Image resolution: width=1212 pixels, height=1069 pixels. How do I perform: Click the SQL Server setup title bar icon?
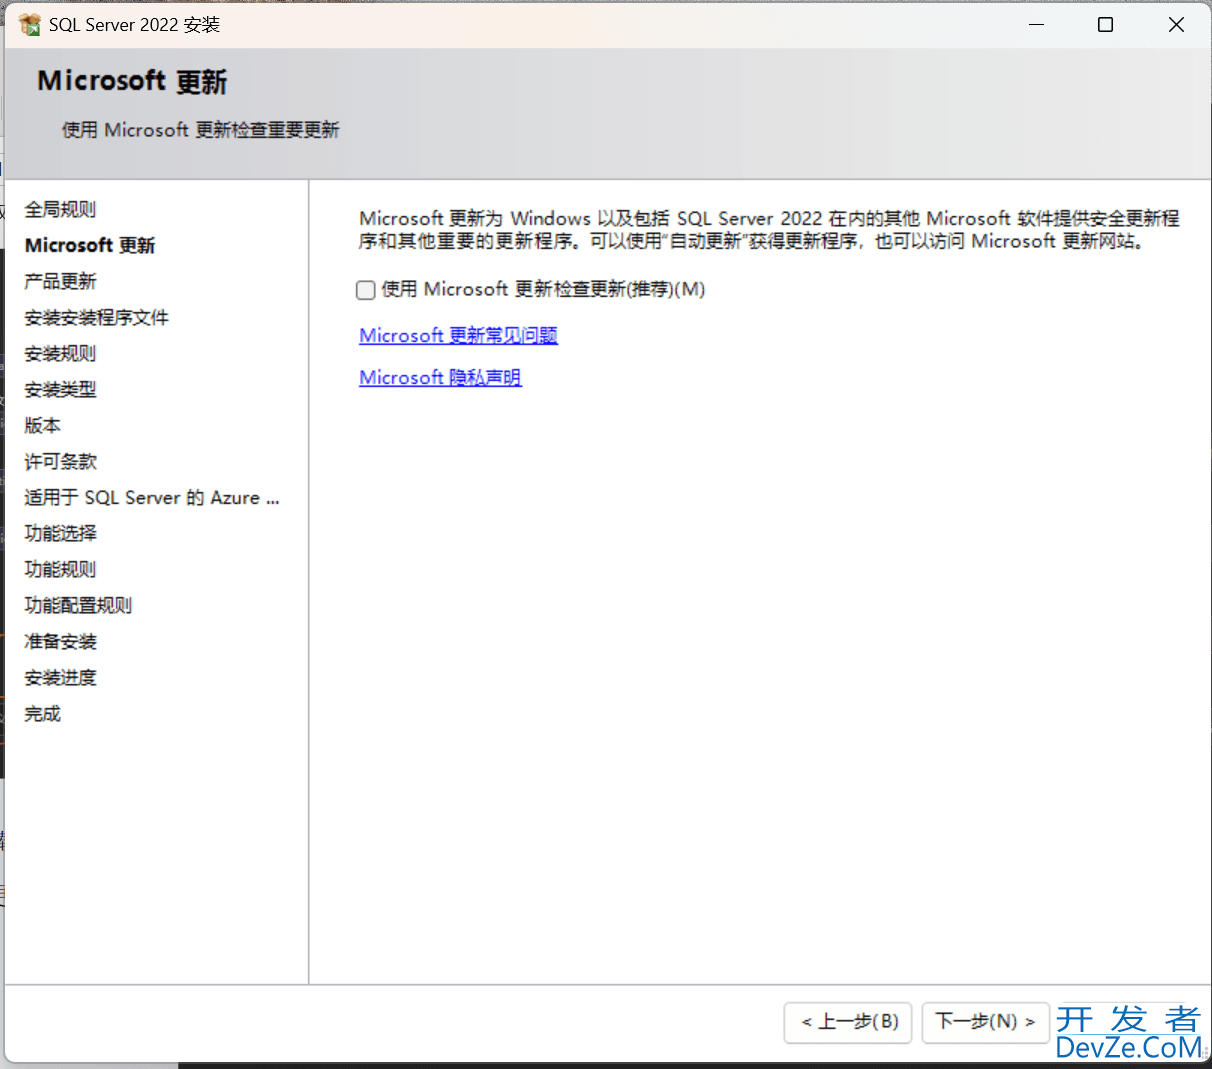30,24
